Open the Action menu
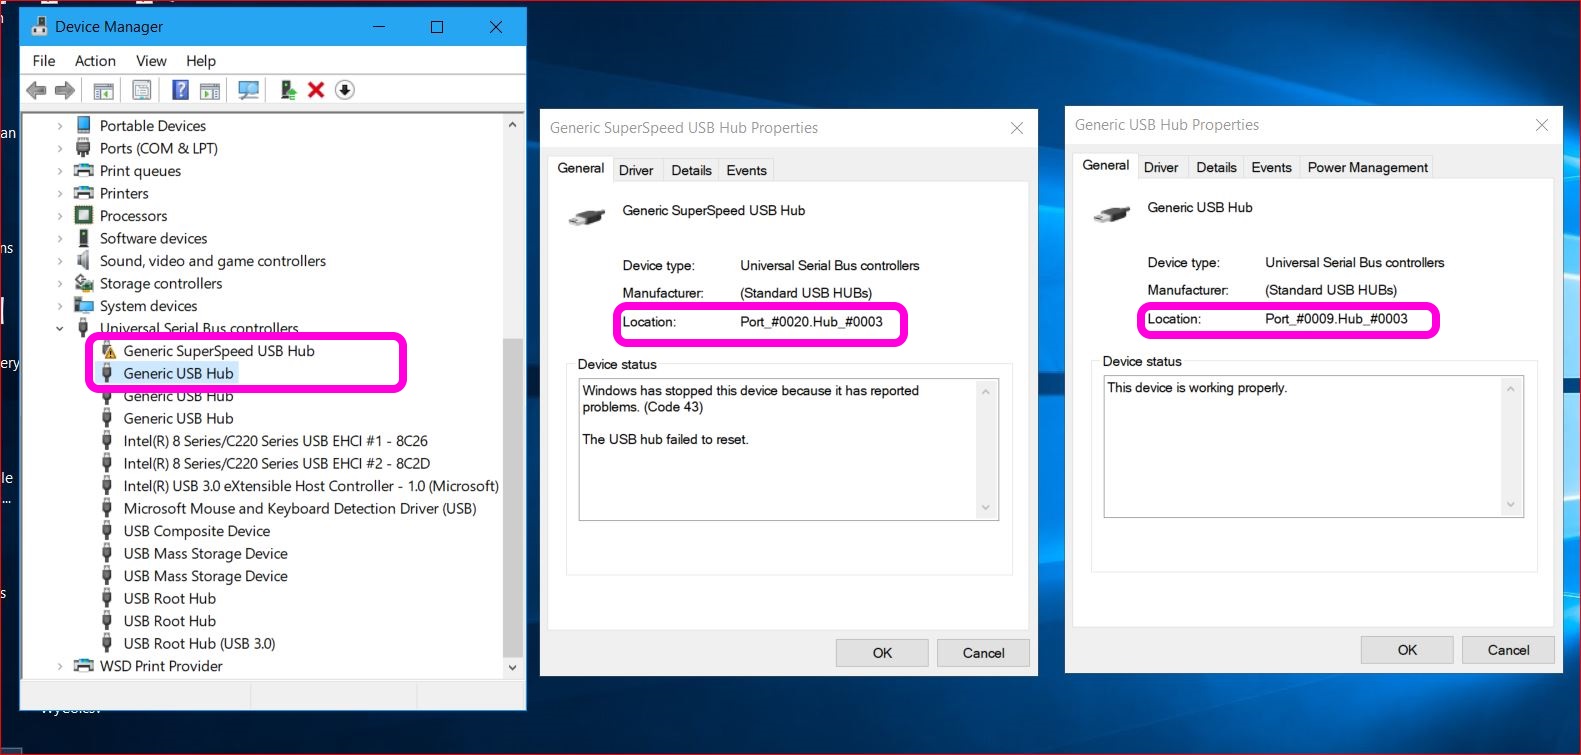 [95, 61]
